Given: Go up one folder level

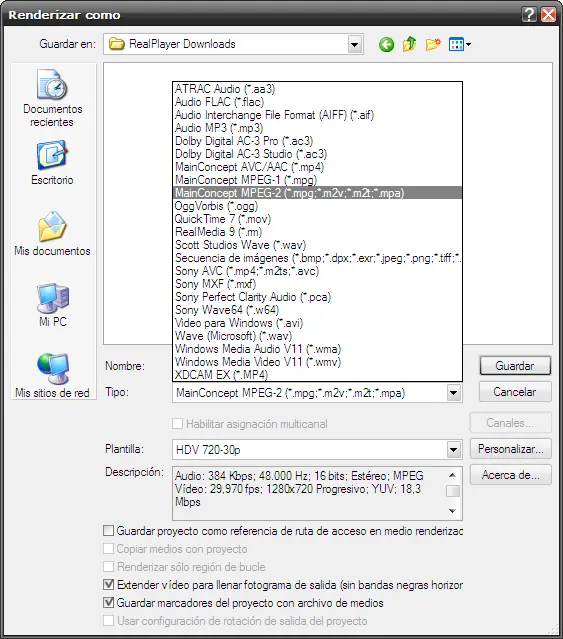Looking at the screenshot, I should (409, 44).
